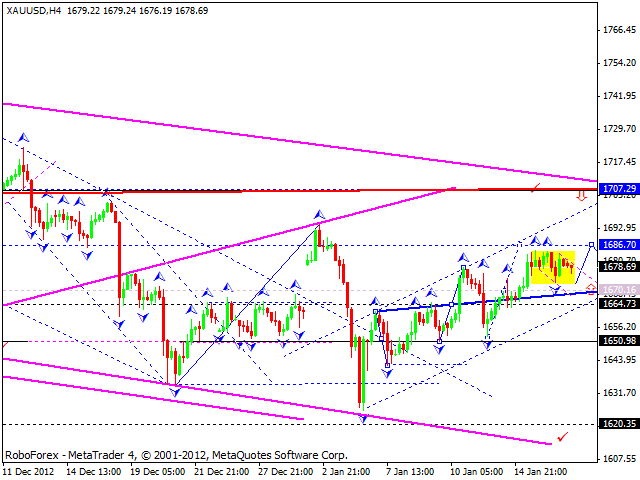Click the XAUUSD,H4 chart title
The height and width of the screenshot is (480, 640).
[34, 11]
